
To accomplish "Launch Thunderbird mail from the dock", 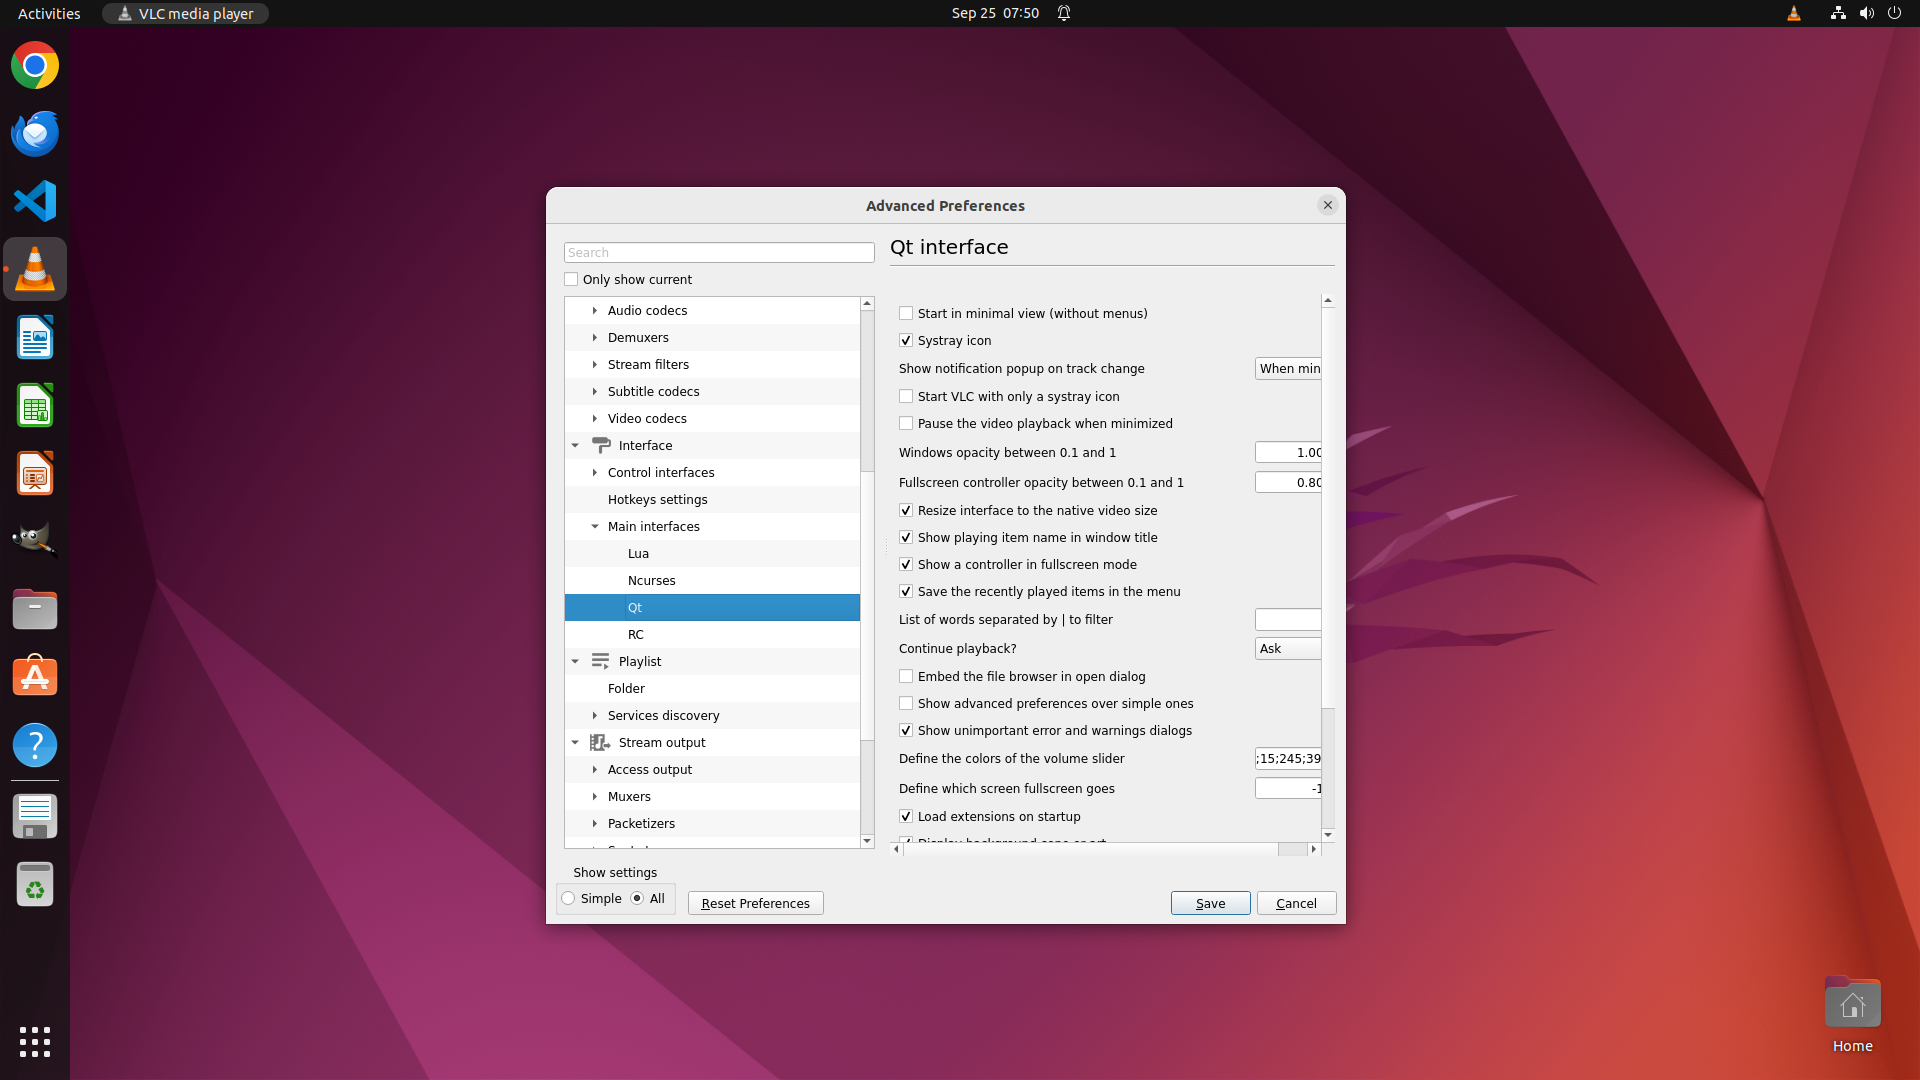I will 35,133.
